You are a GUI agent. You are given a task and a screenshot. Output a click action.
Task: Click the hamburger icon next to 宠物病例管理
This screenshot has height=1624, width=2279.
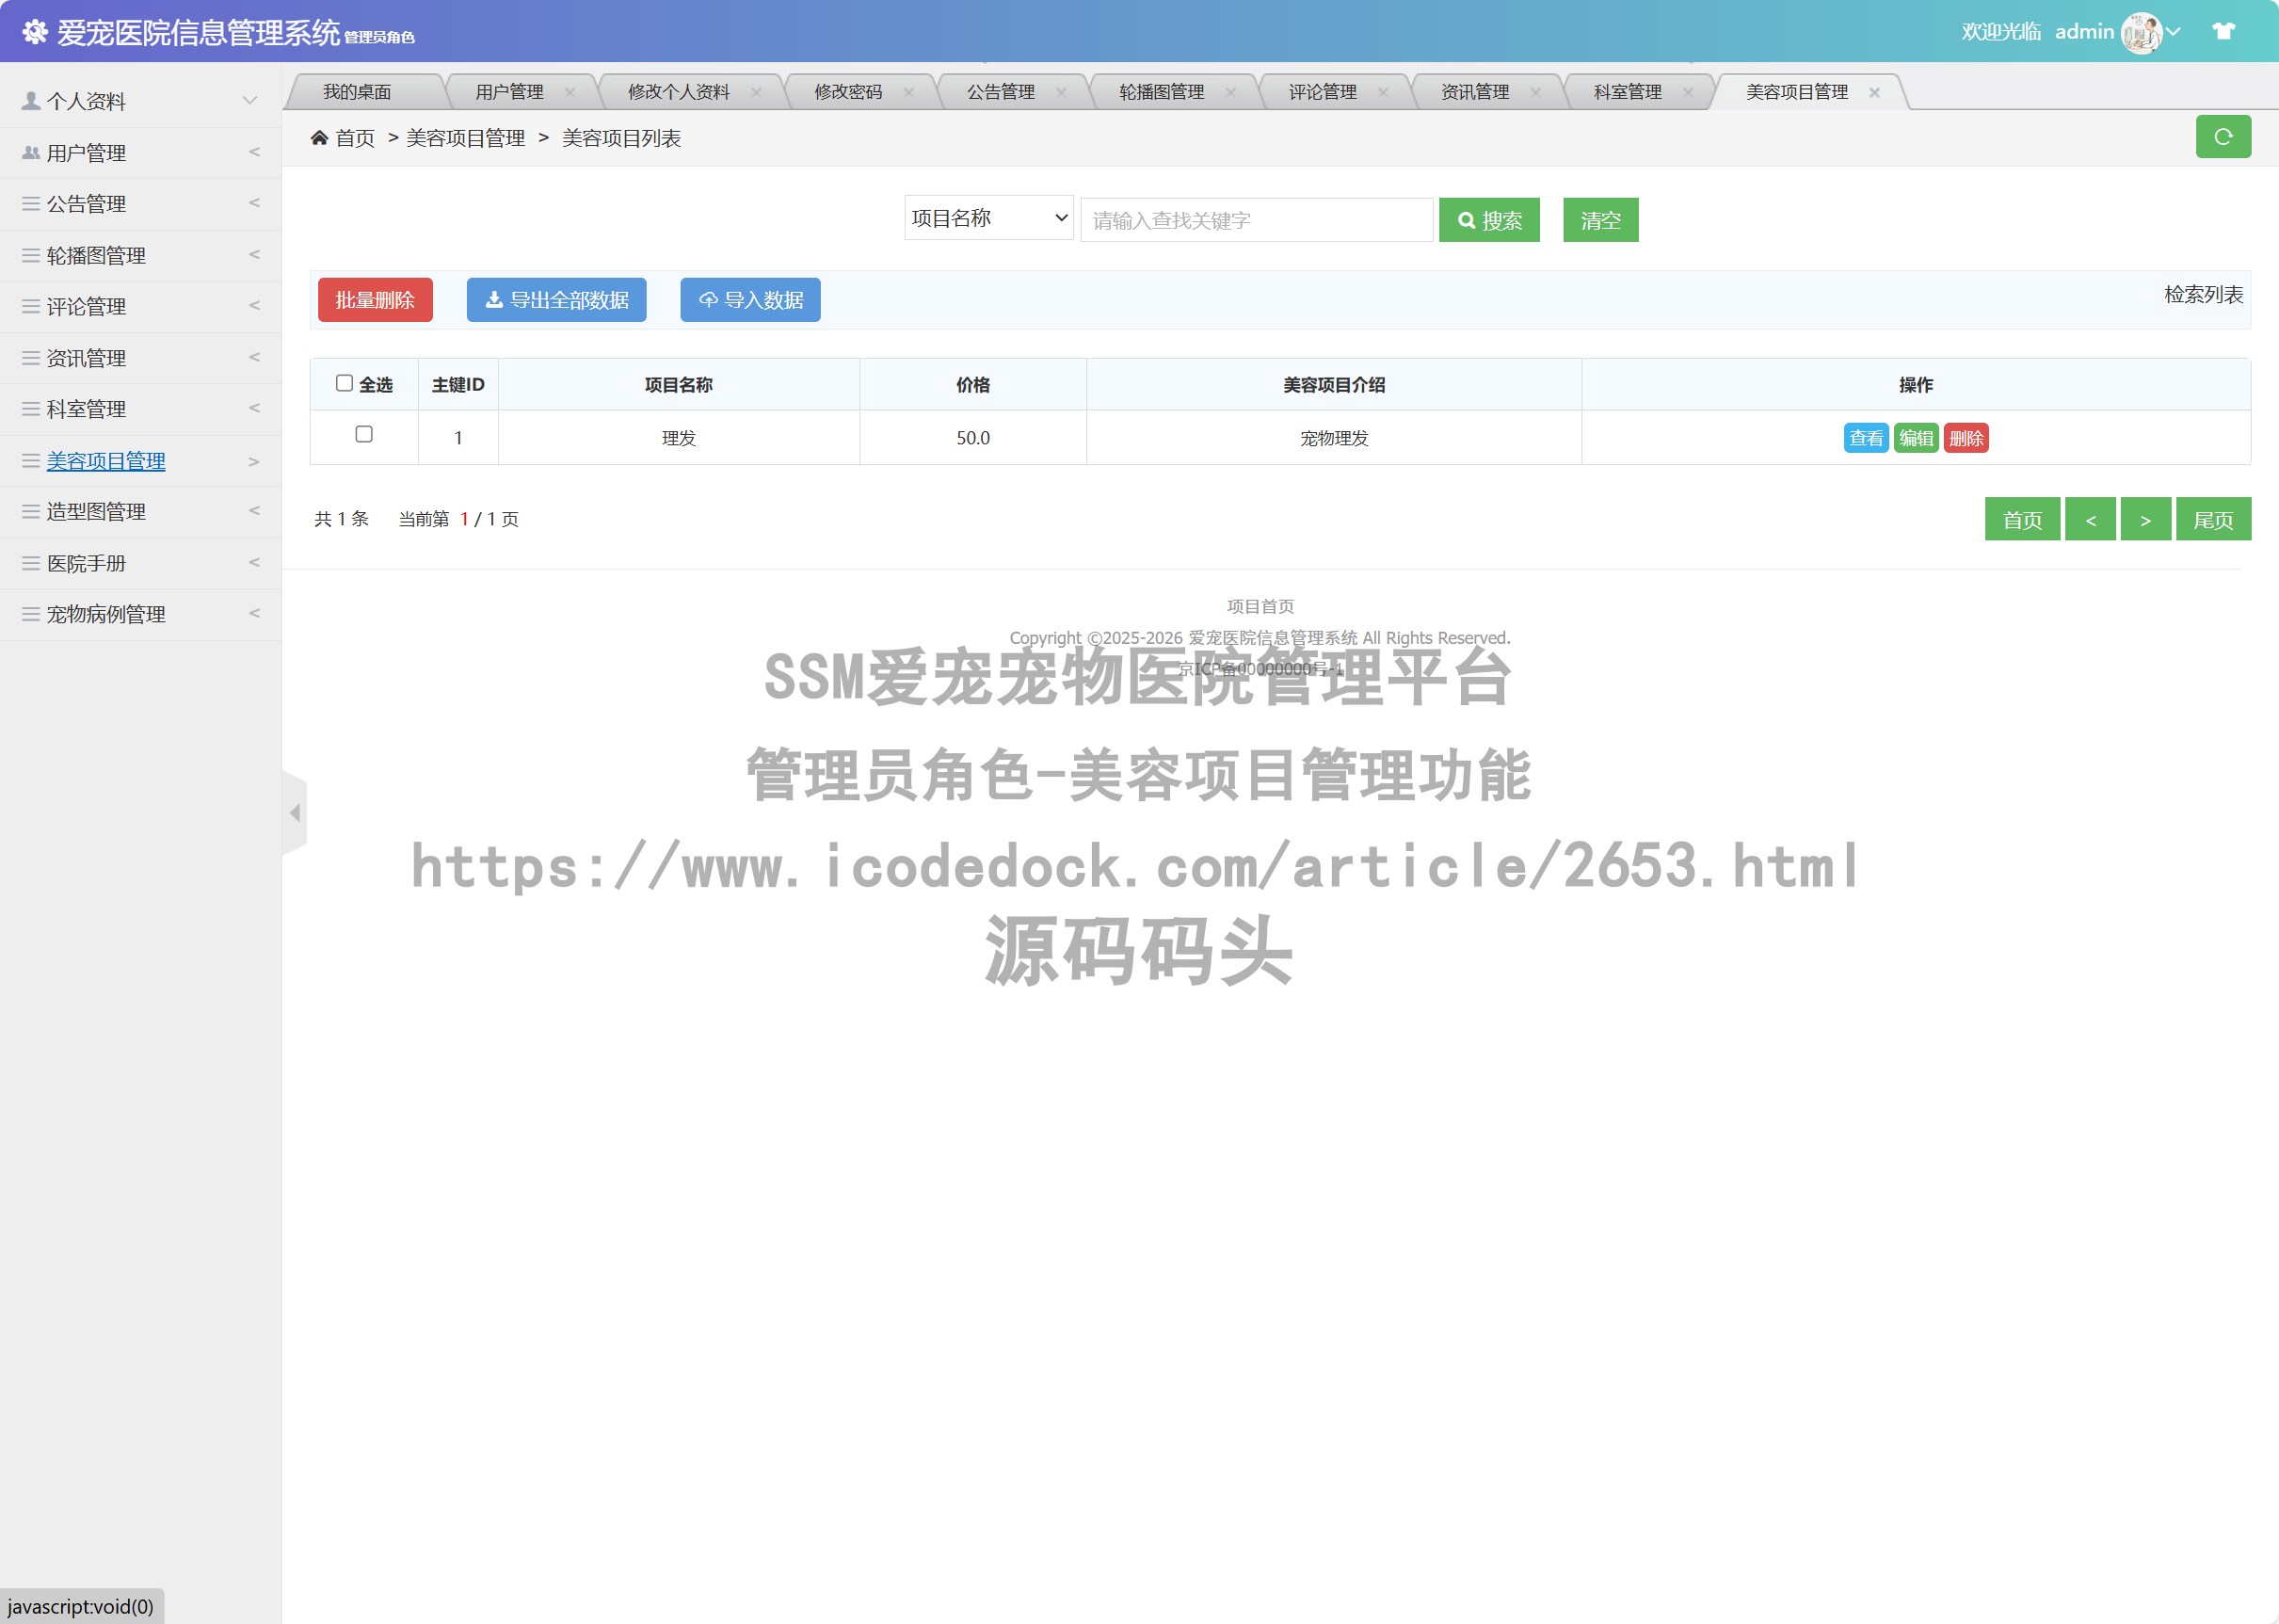pos(30,613)
